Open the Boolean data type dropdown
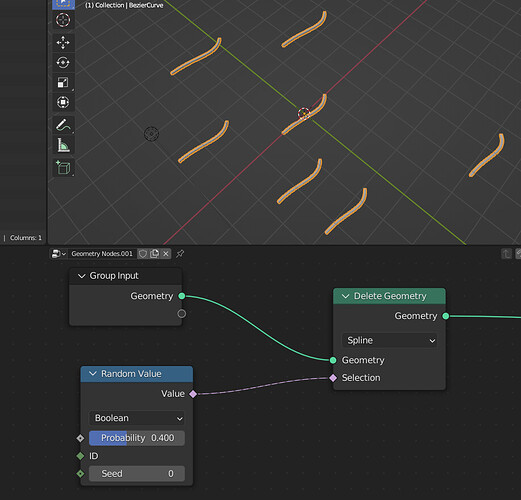This screenshot has height=500, width=521. point(137,418)
